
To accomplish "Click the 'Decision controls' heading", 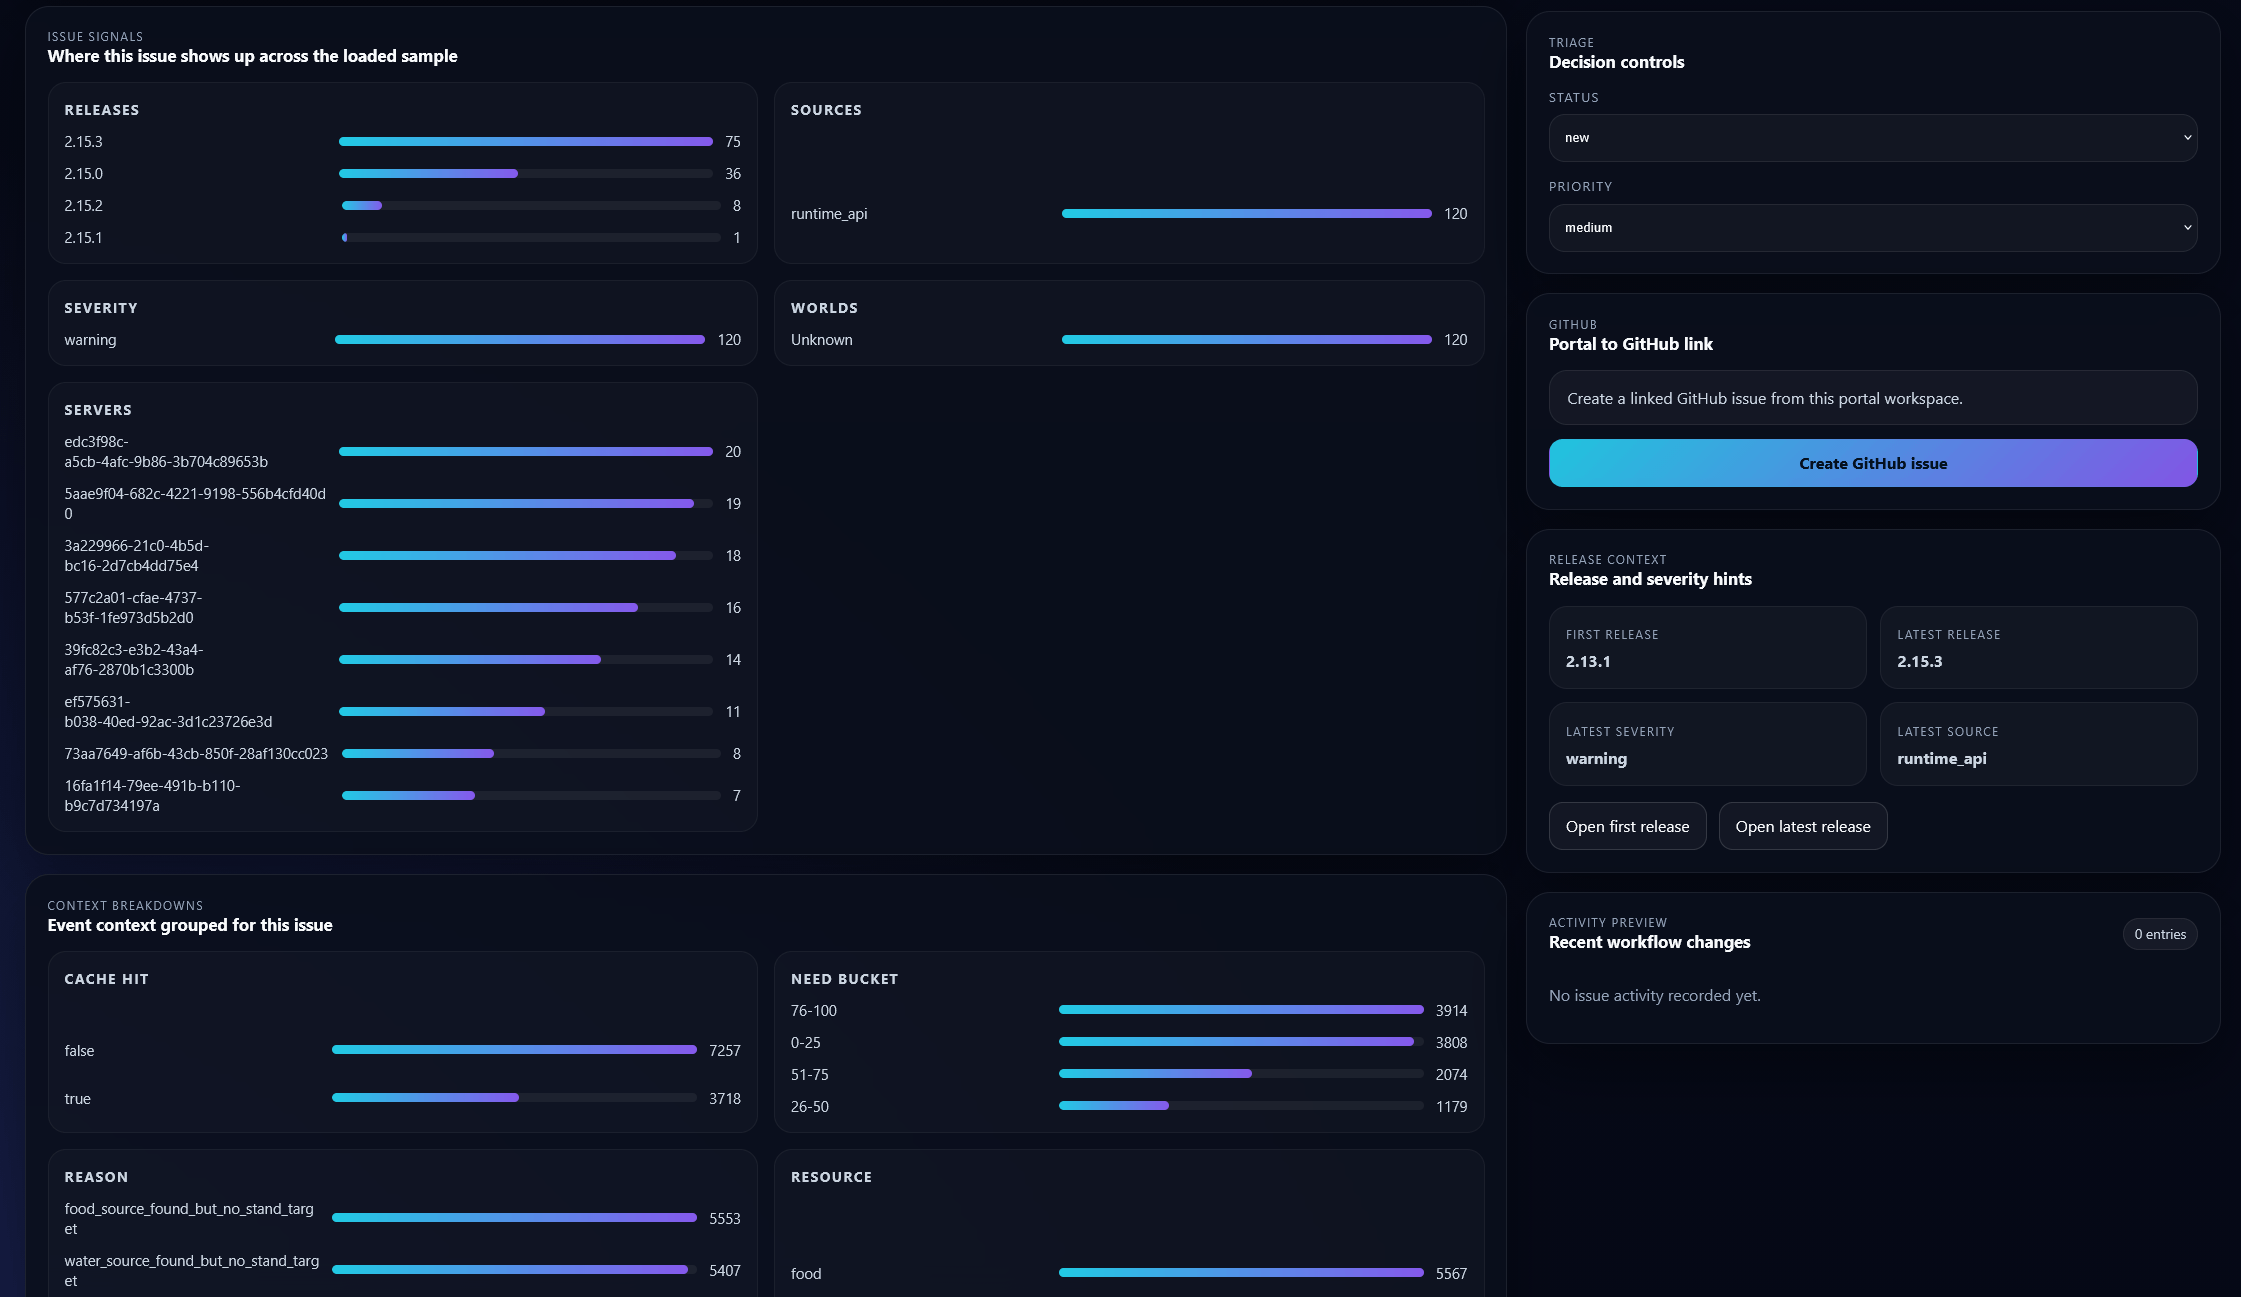I will point(1616,62).
